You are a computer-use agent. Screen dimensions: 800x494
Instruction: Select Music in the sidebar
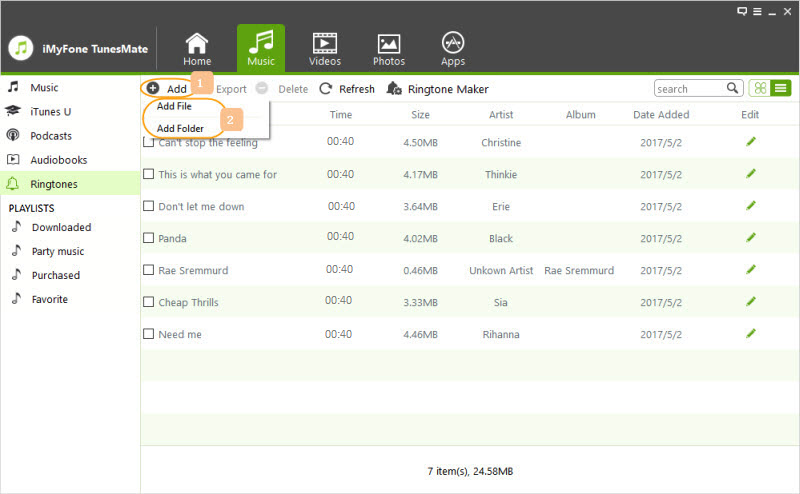point(70,87)
